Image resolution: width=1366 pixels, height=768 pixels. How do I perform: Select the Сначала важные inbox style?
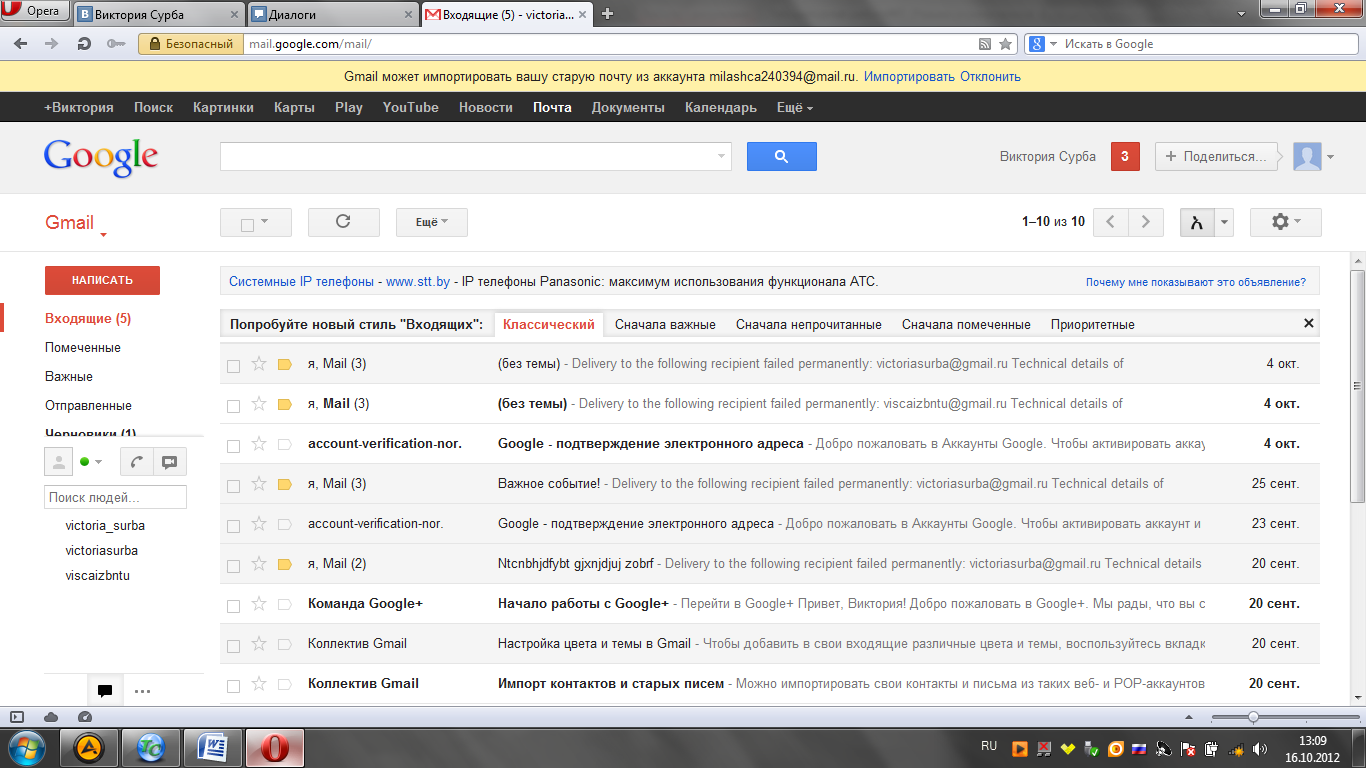tap(665, 324)
